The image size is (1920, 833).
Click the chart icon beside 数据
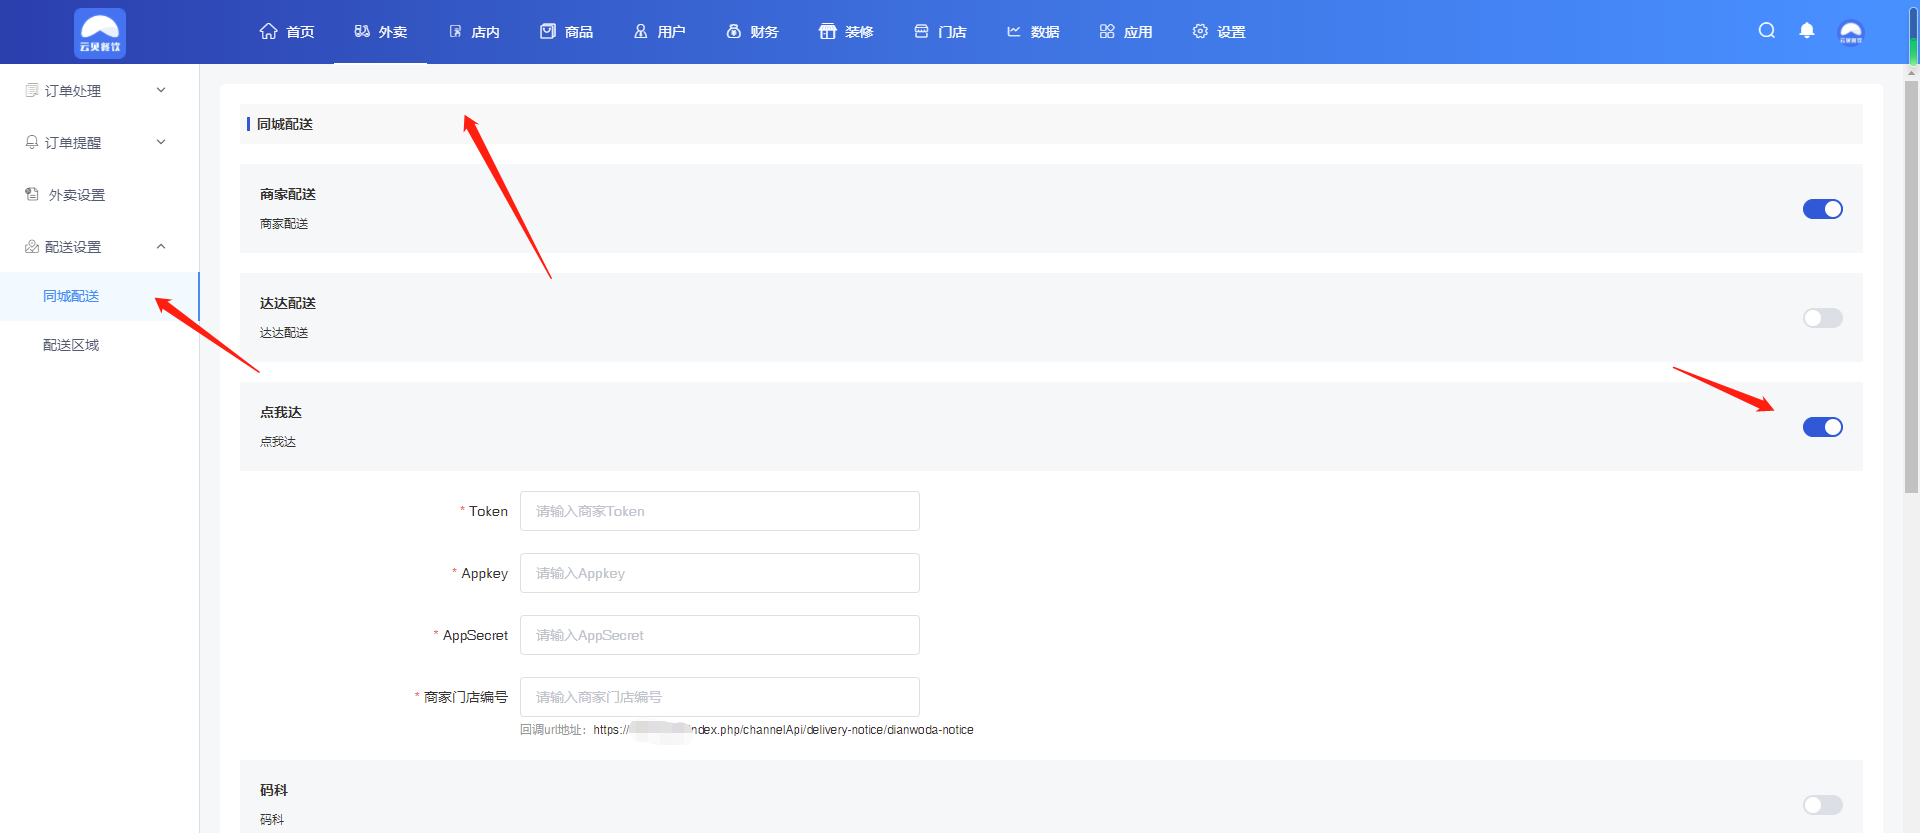[1014, 31]
